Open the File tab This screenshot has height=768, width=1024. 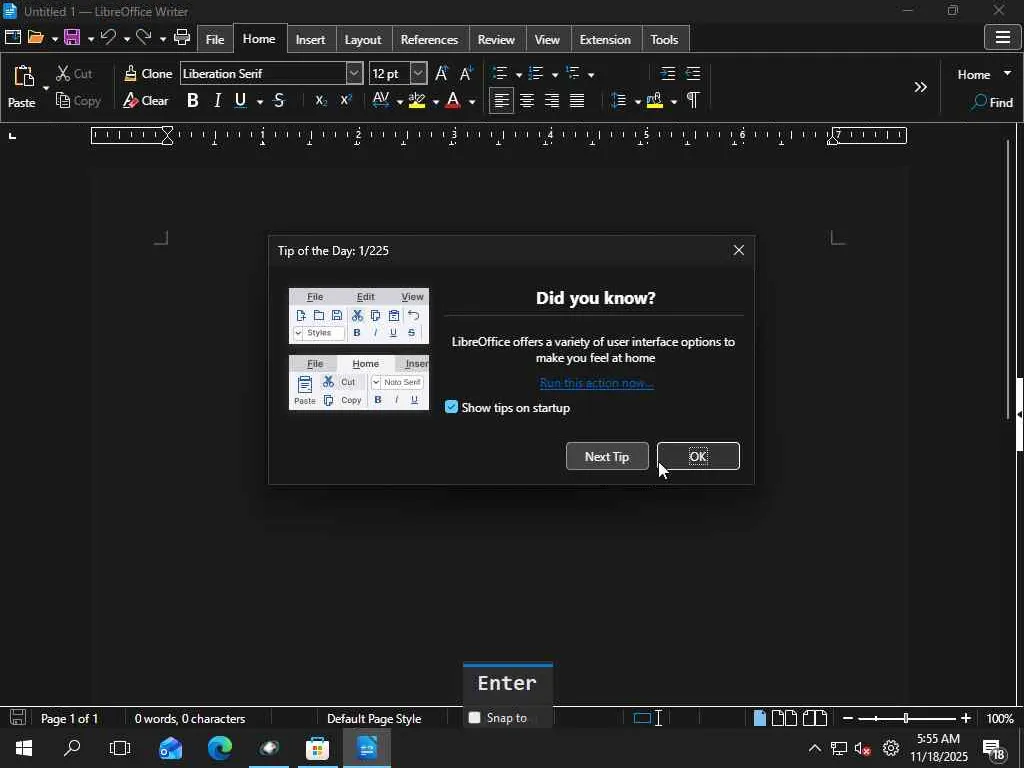point(215,39)
